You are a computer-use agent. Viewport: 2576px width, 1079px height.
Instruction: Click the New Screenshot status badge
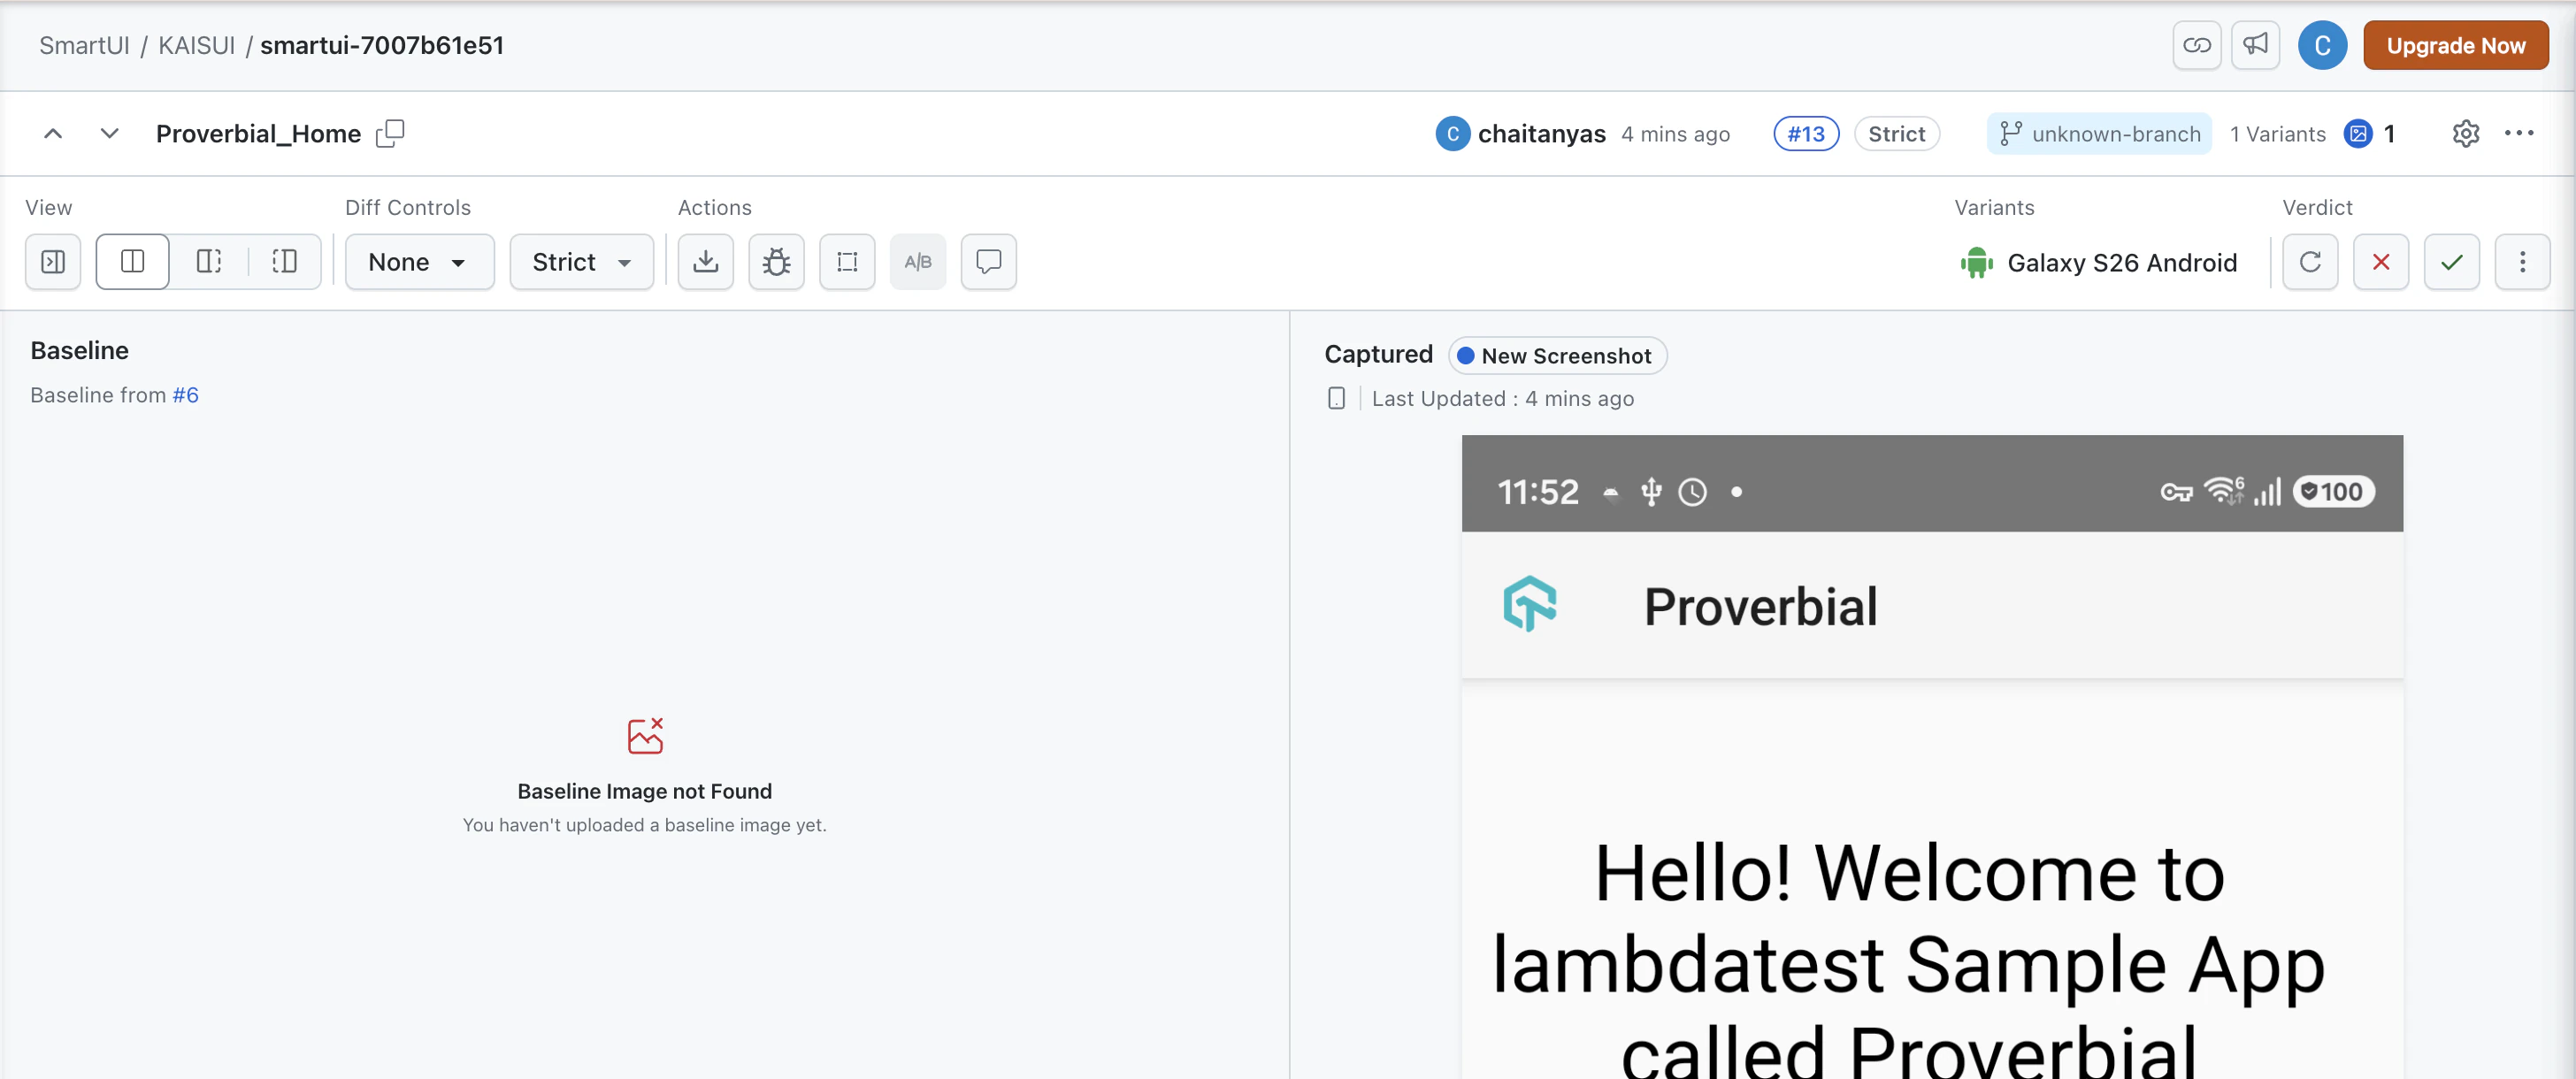(1556, 356)
